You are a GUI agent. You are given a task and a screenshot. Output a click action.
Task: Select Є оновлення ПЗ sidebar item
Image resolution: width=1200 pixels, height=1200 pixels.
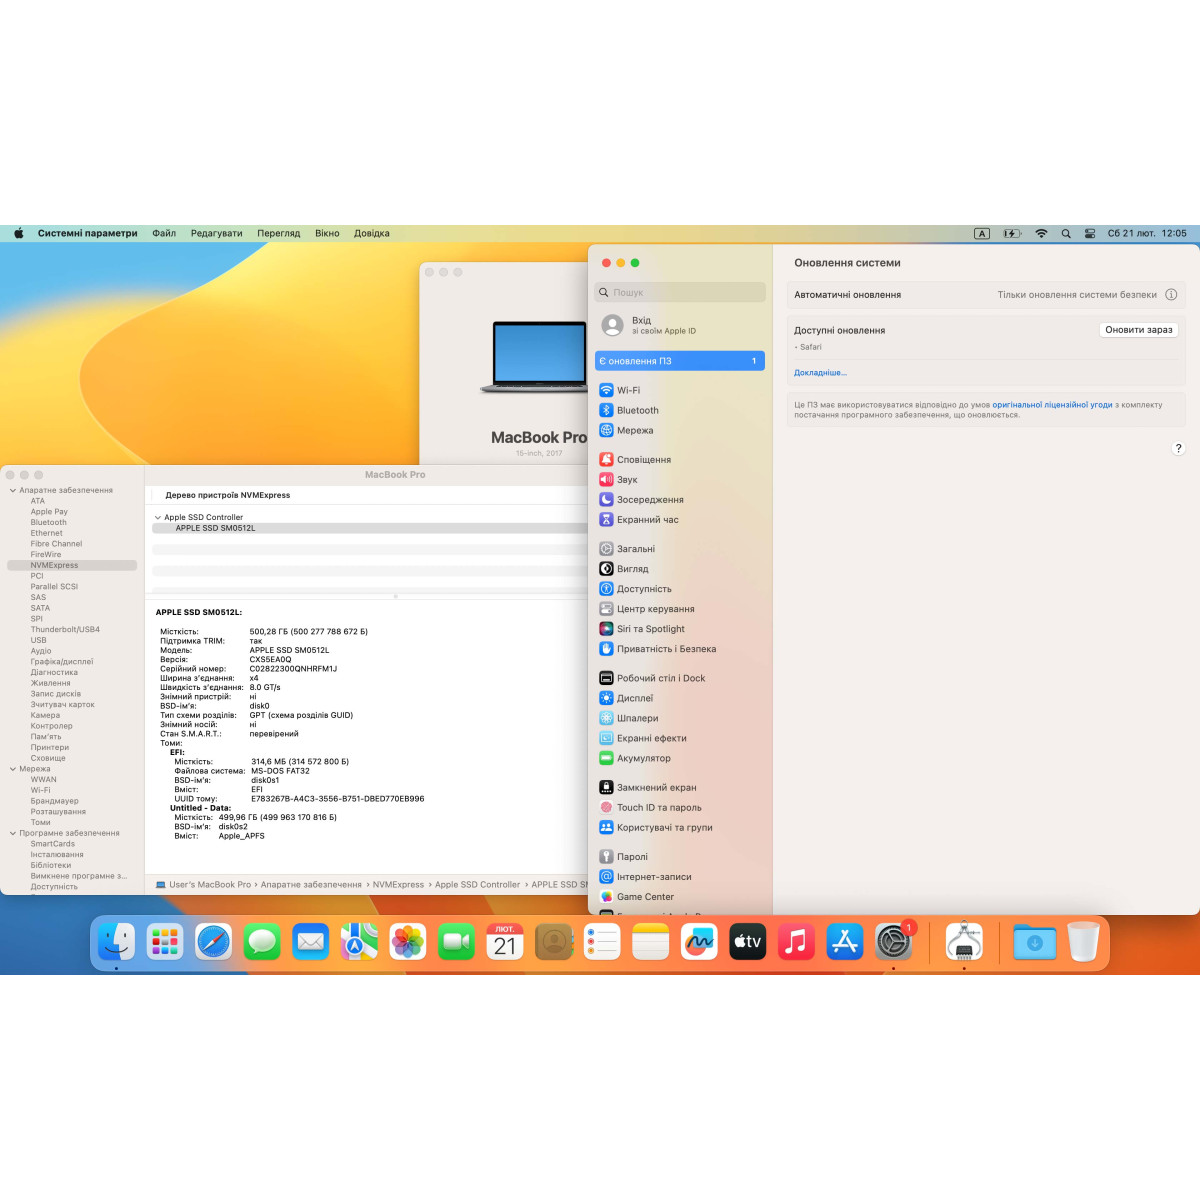coord(680,361)
